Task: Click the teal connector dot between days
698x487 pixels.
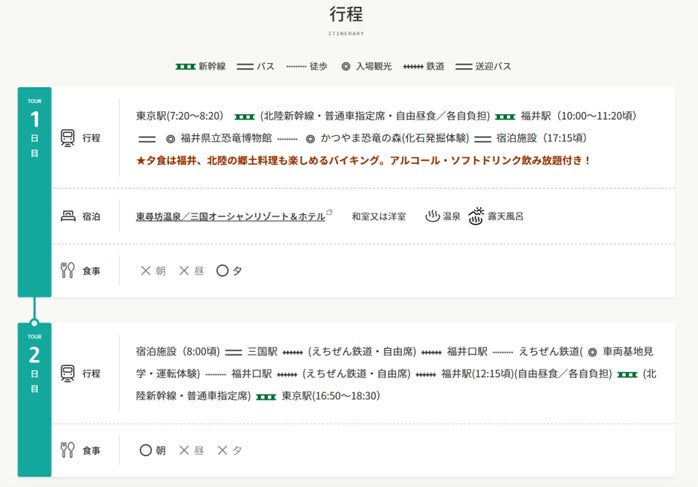Action: [34, 322]
